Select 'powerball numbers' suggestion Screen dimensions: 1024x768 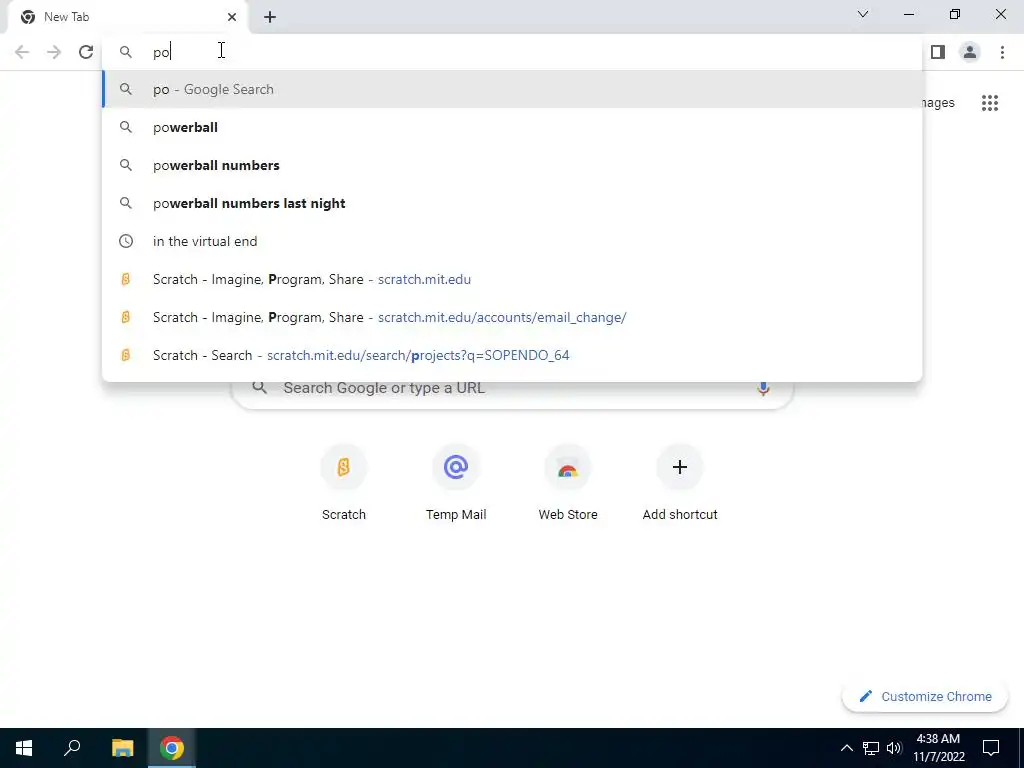tap(513, 165)
